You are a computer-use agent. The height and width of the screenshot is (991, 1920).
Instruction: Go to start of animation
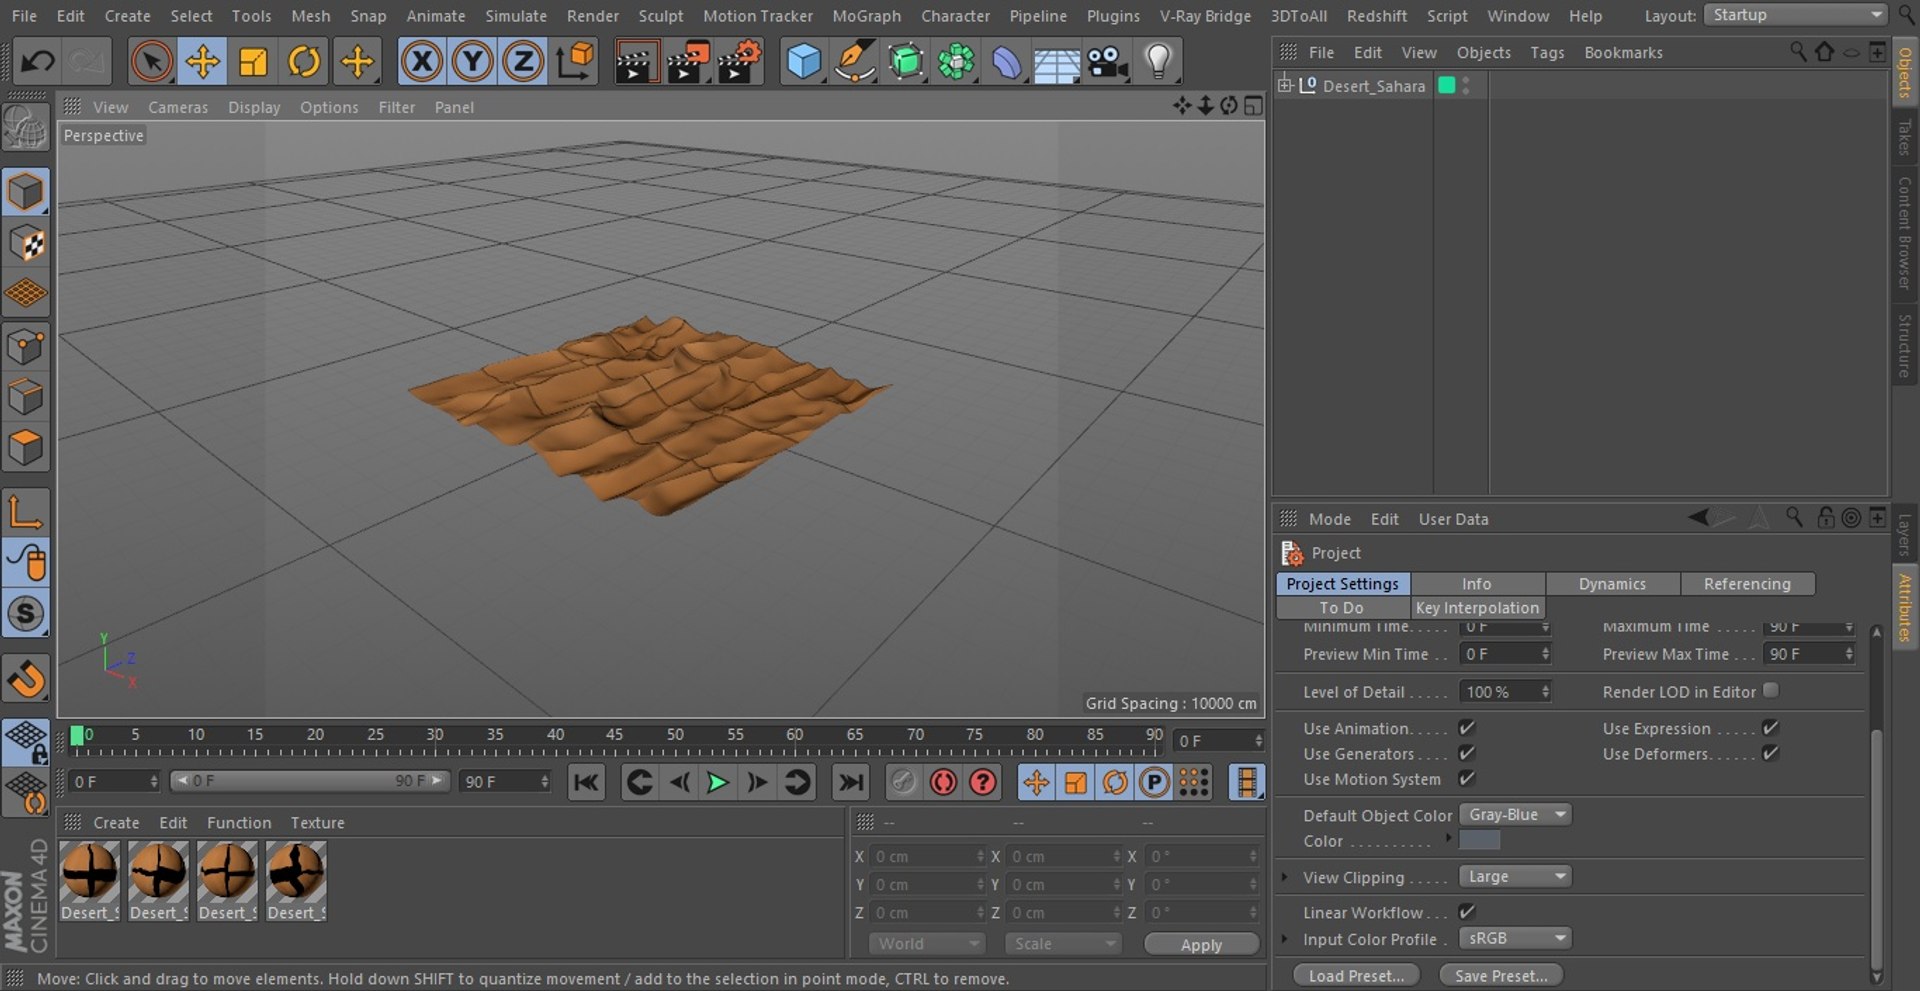tap(586, 782)
